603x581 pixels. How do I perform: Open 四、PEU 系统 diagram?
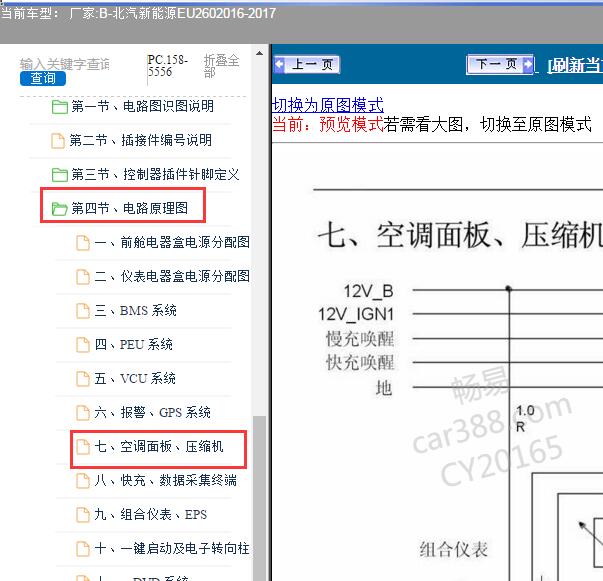133,344
